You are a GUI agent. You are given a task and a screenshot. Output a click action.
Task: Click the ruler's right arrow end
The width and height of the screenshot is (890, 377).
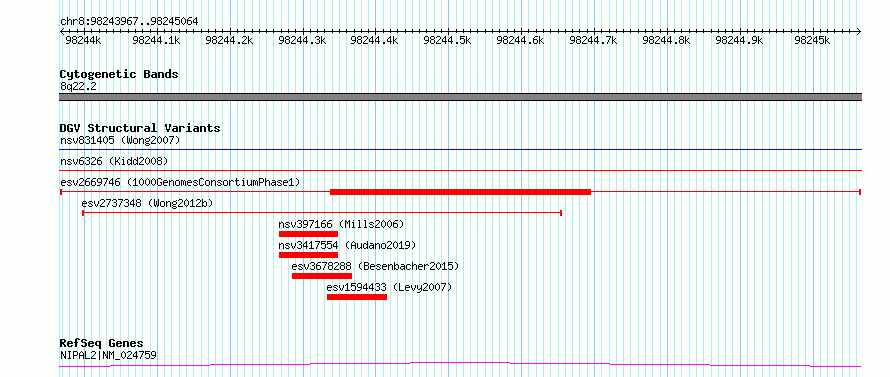(858, 31)
